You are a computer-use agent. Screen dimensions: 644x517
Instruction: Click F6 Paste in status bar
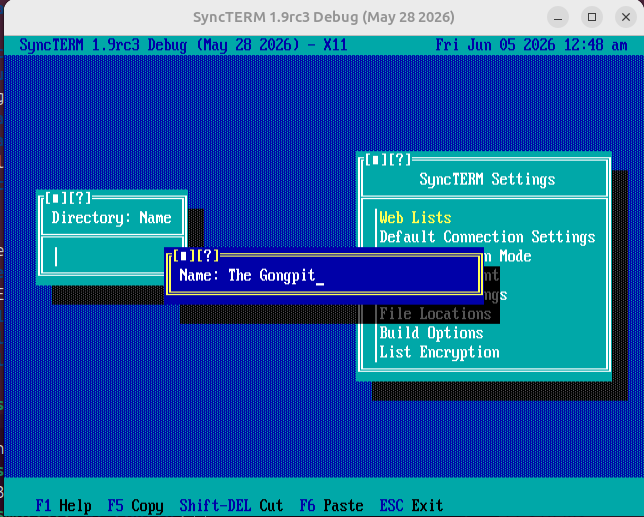tap(331, 506)
